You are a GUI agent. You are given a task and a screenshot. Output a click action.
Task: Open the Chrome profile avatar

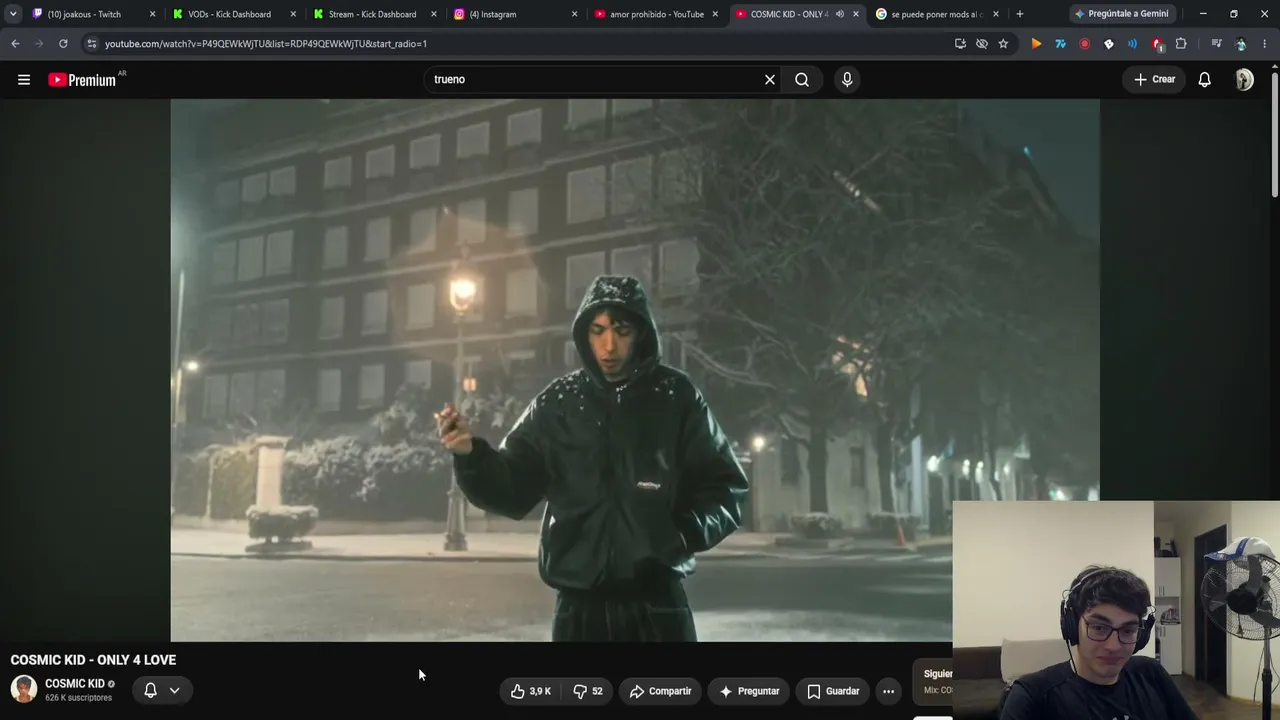tap(1241, 44)
